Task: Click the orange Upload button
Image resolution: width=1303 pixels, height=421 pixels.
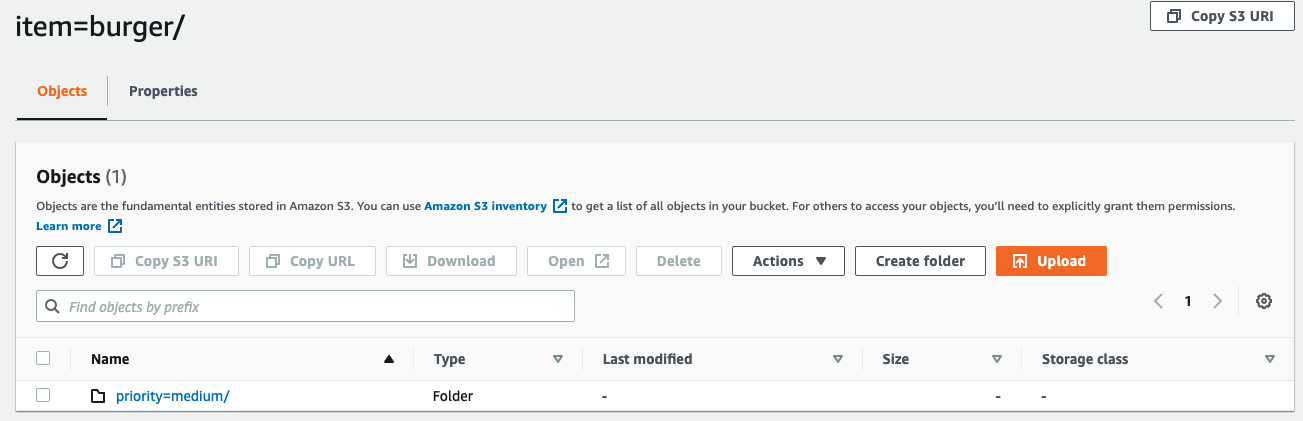Action: pos(1051,261)
